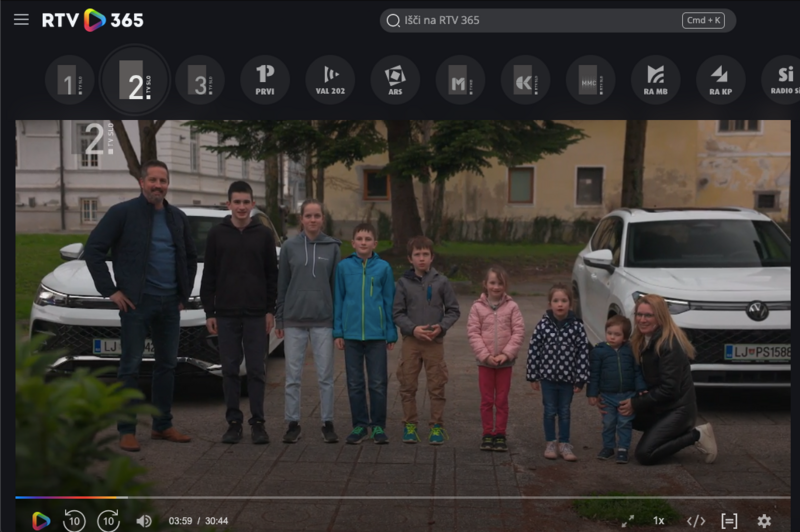
Task: Open the RA MB radio channel
Action: tap(656, 80)
